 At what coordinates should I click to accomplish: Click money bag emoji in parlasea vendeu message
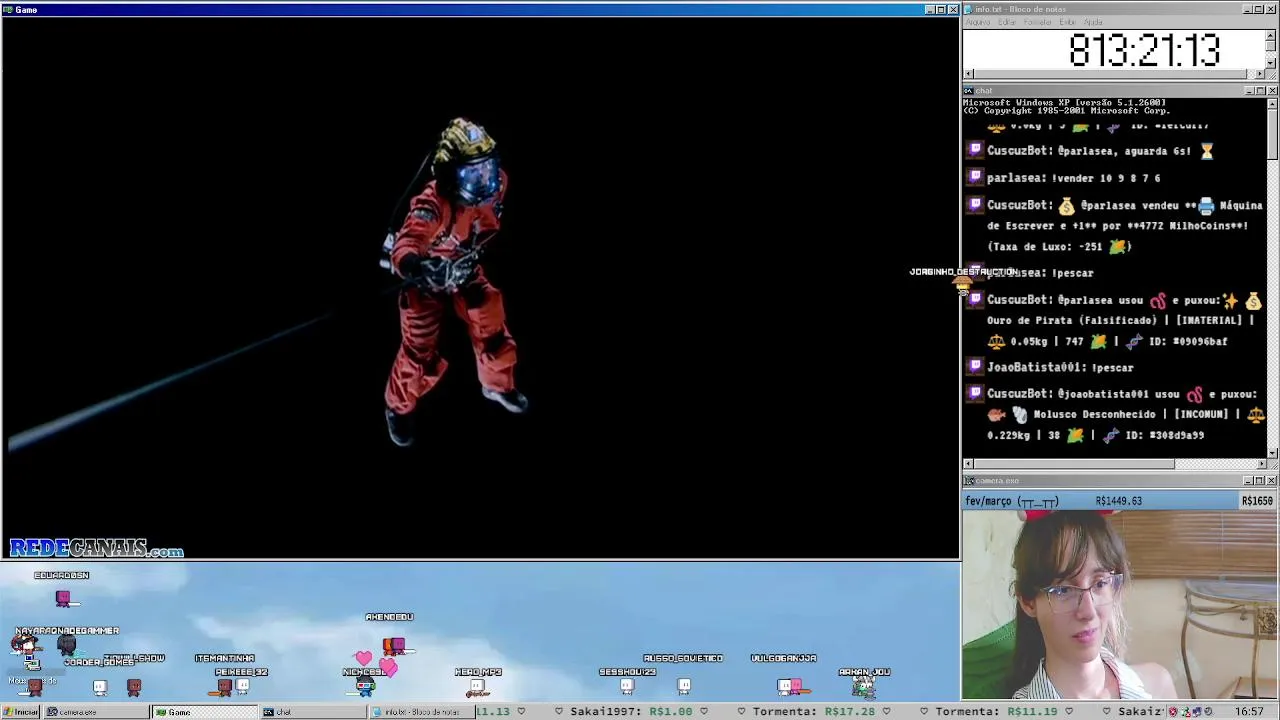pos(1066,205)
